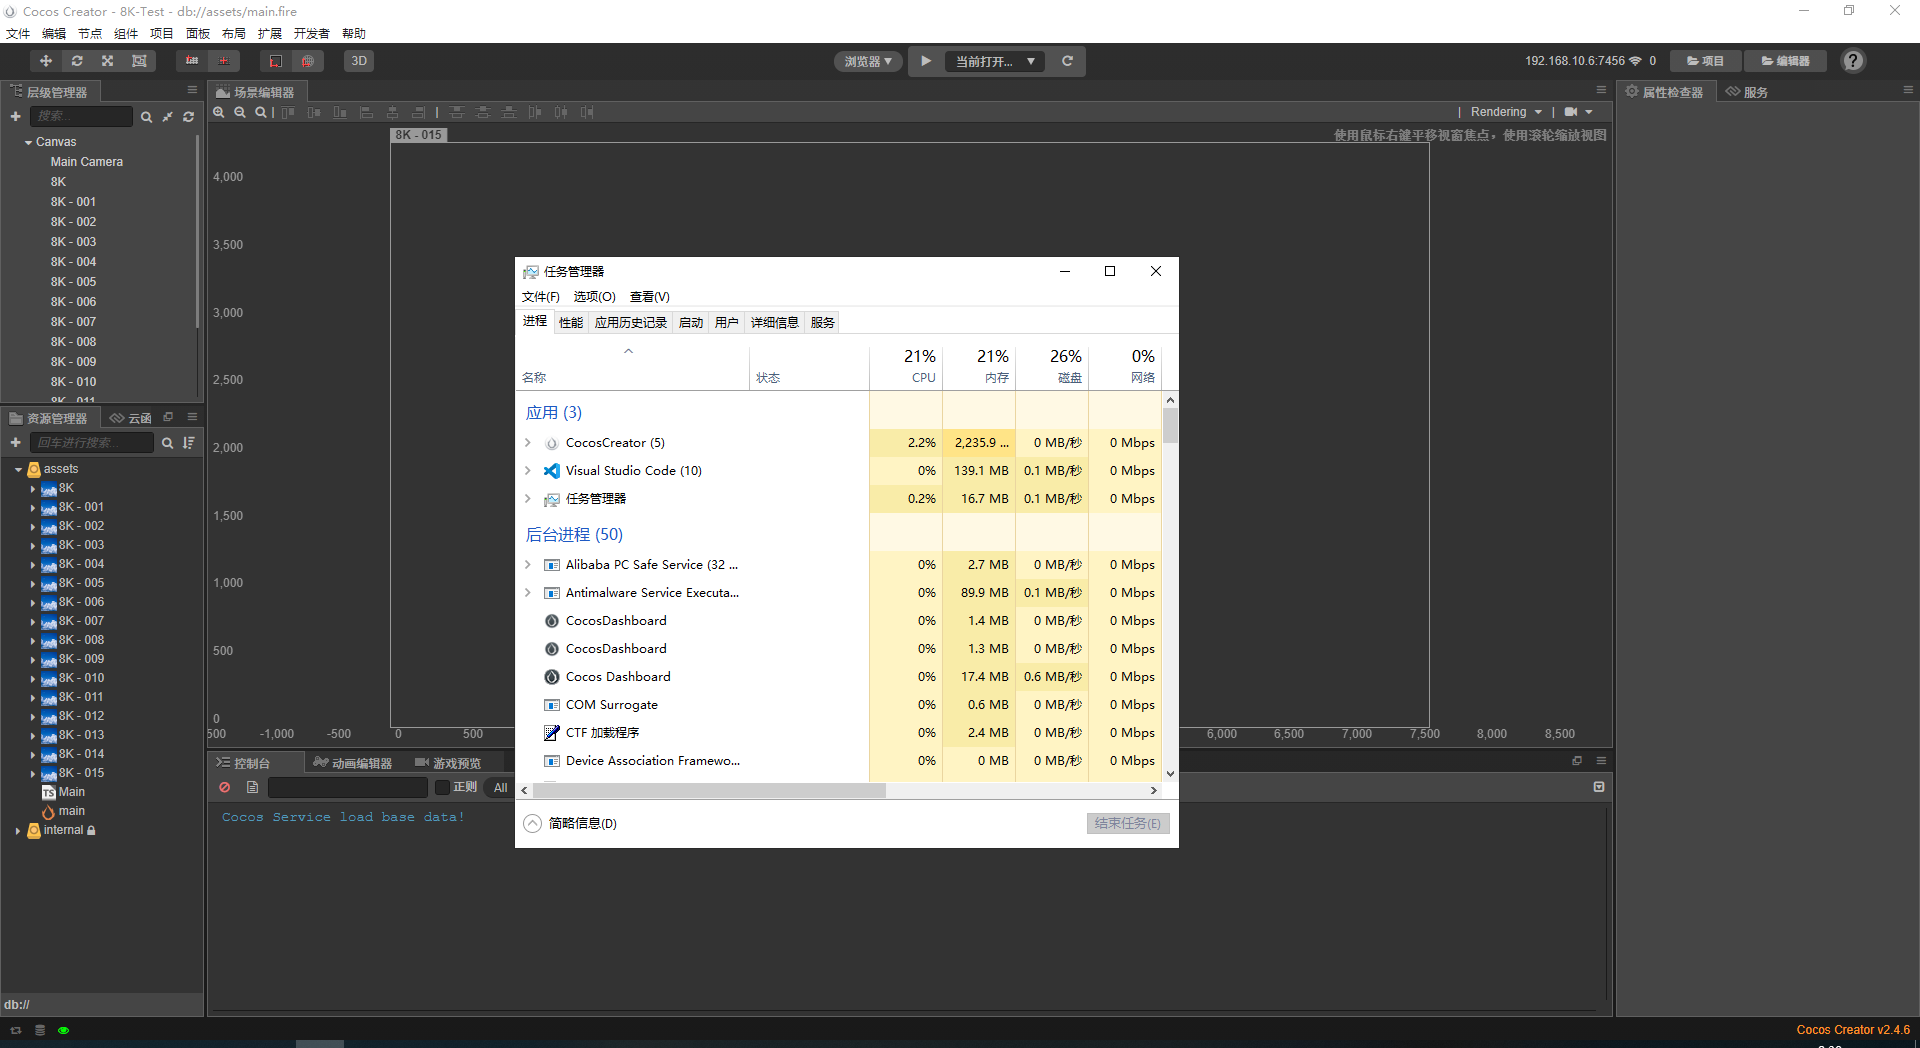Open the 扩展 menu in Cocos Creator

tap(270, 34)
